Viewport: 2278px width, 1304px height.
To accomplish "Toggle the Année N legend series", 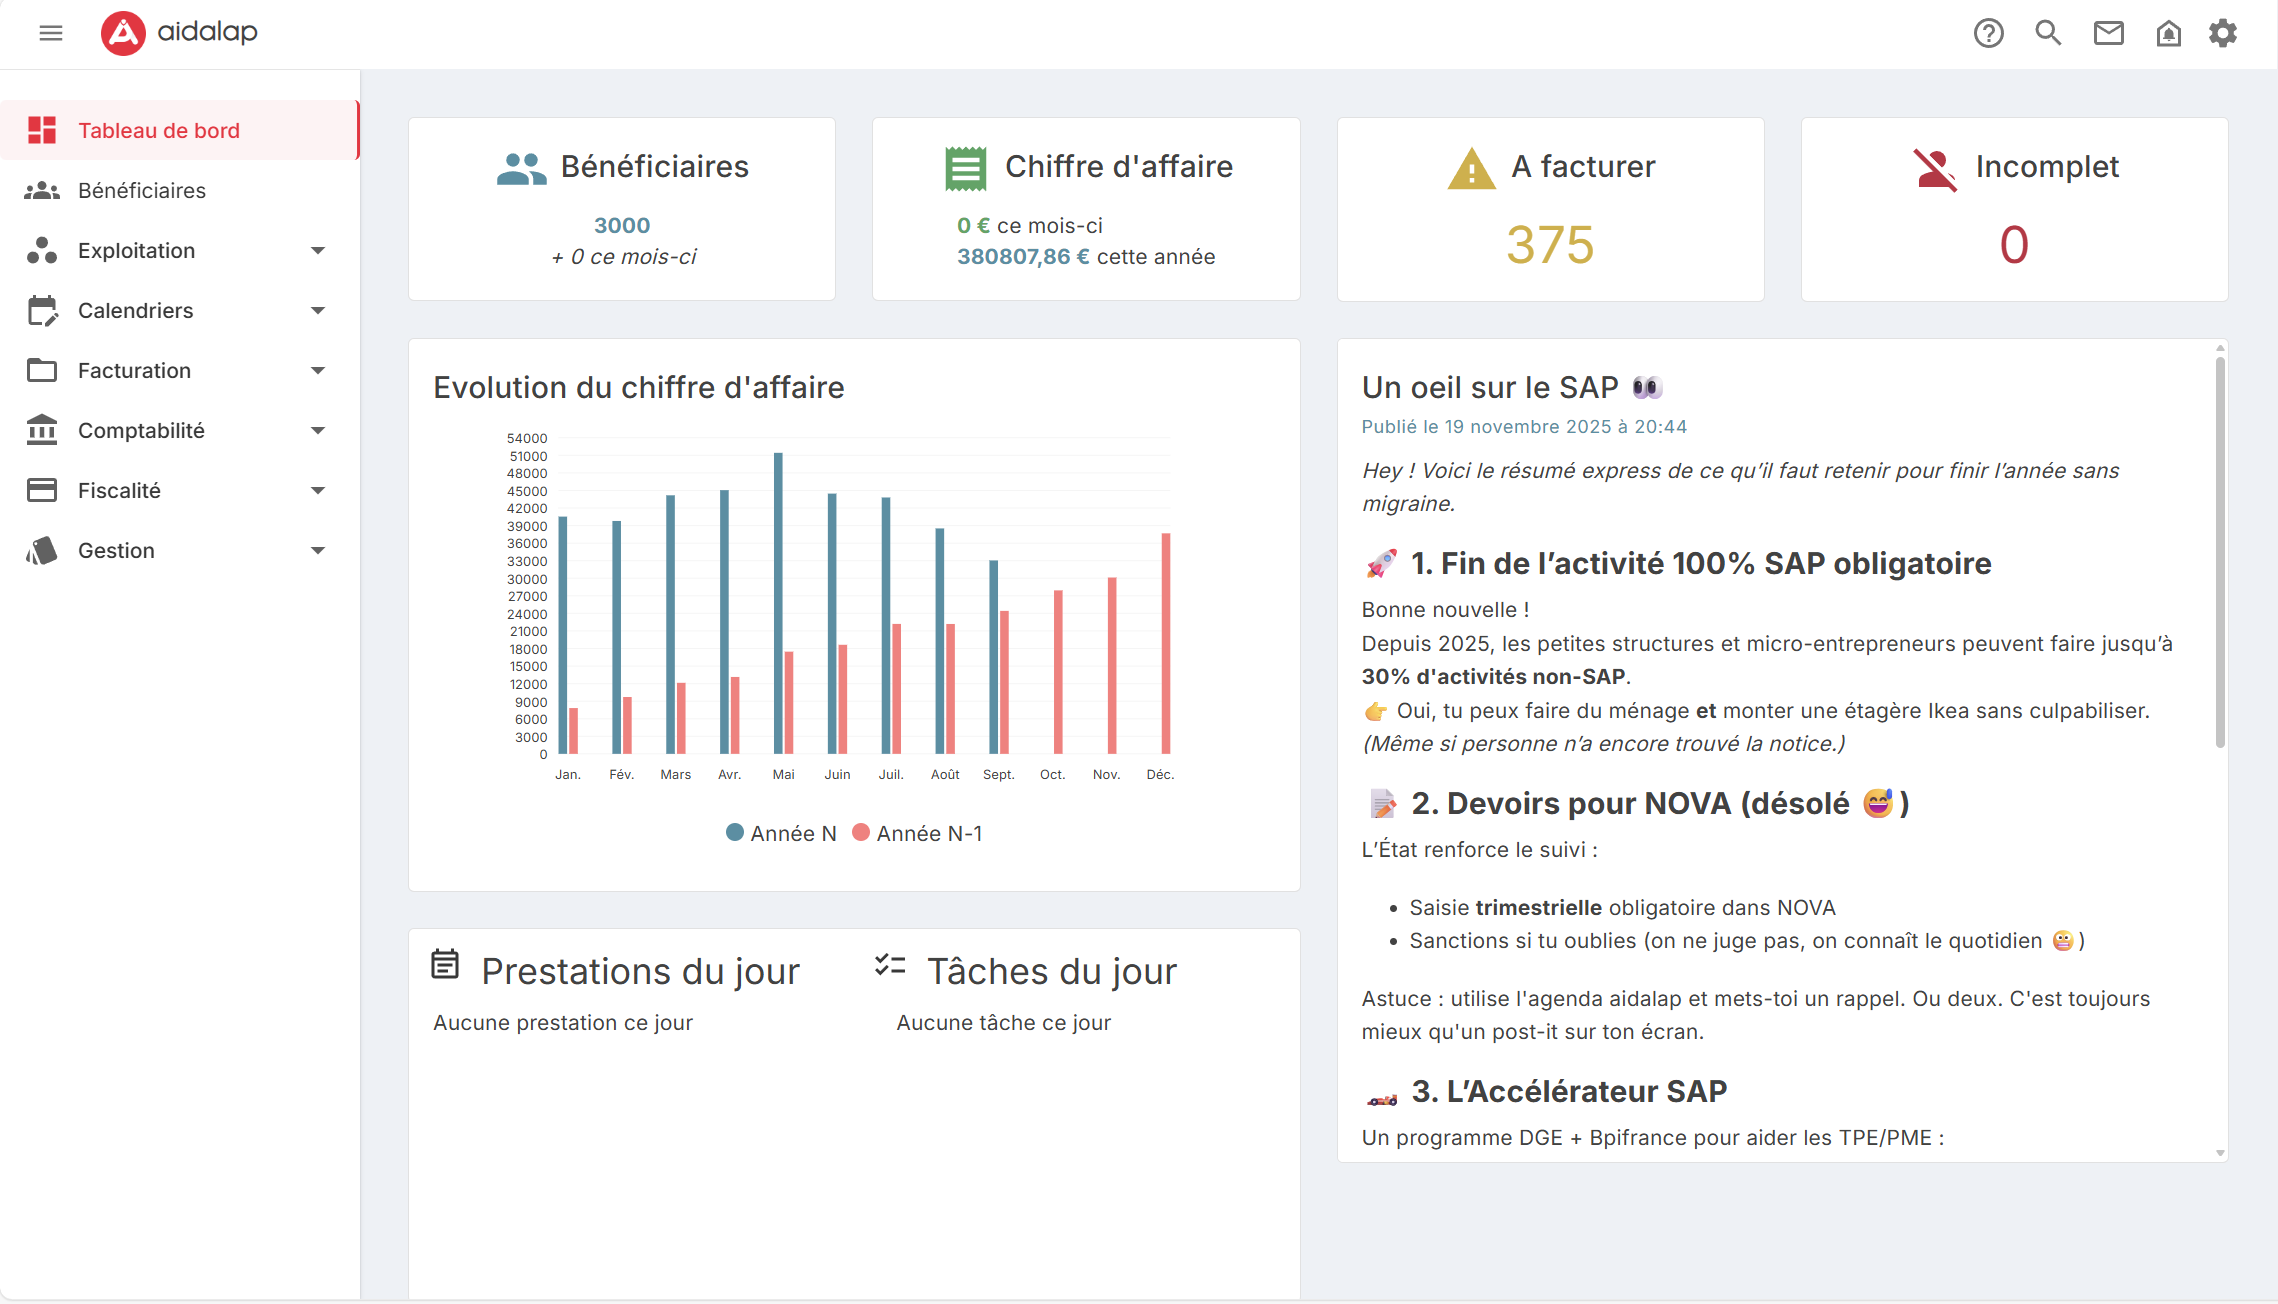I will click(x=781, y=833).
